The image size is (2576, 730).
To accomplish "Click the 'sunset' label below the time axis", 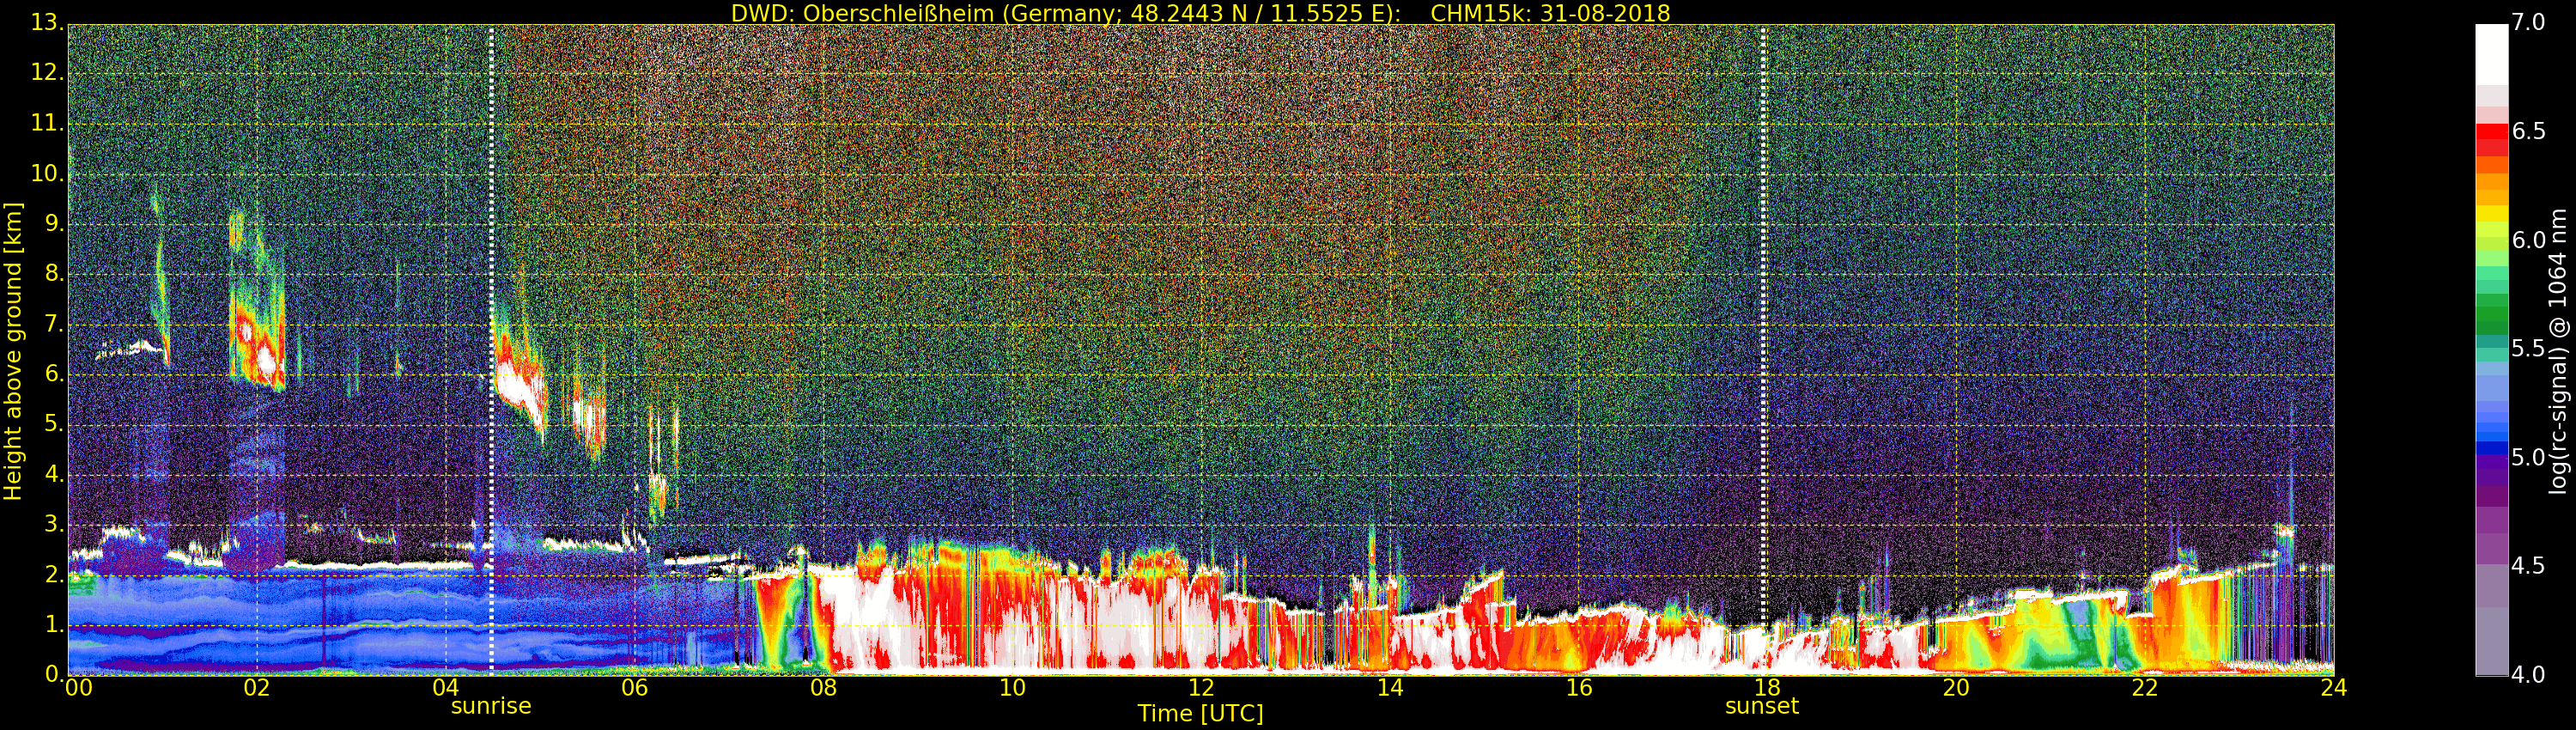I will pyautogui.click(x=1762, y=706).
